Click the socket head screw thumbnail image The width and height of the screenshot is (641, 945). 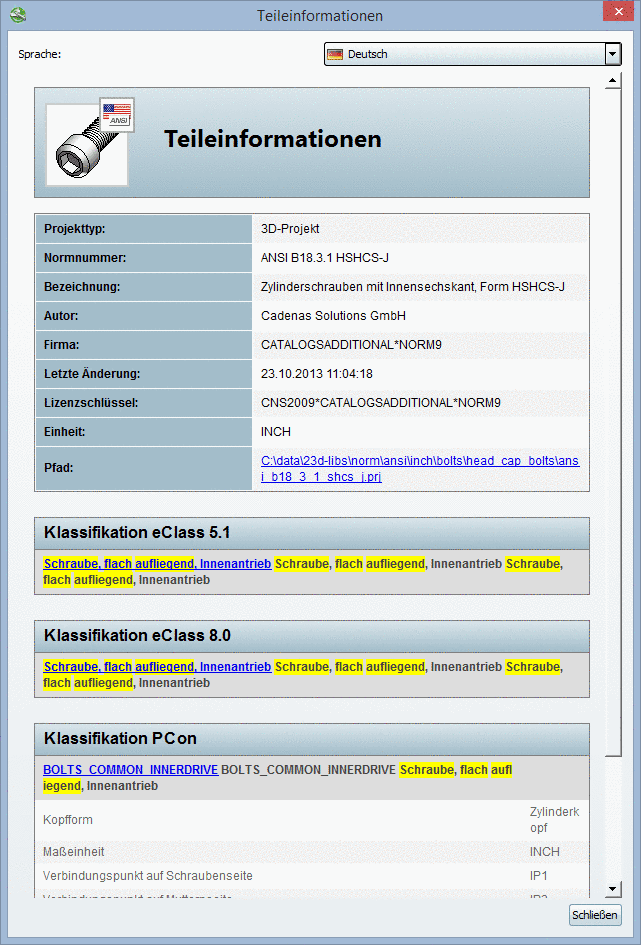(x=87, y=145)
